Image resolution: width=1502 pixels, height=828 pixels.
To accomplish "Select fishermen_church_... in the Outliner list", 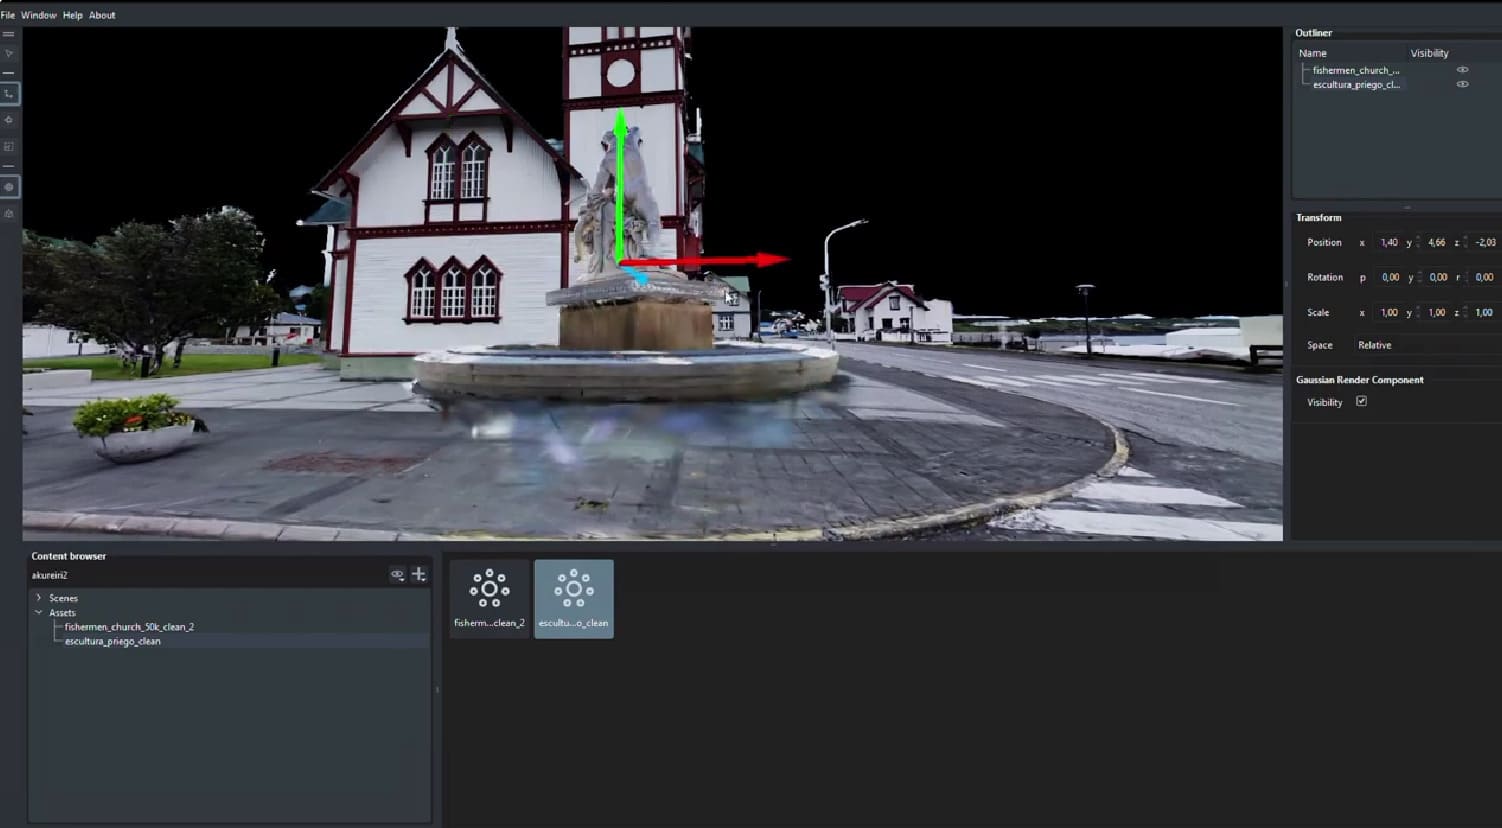I will 1355,70.
